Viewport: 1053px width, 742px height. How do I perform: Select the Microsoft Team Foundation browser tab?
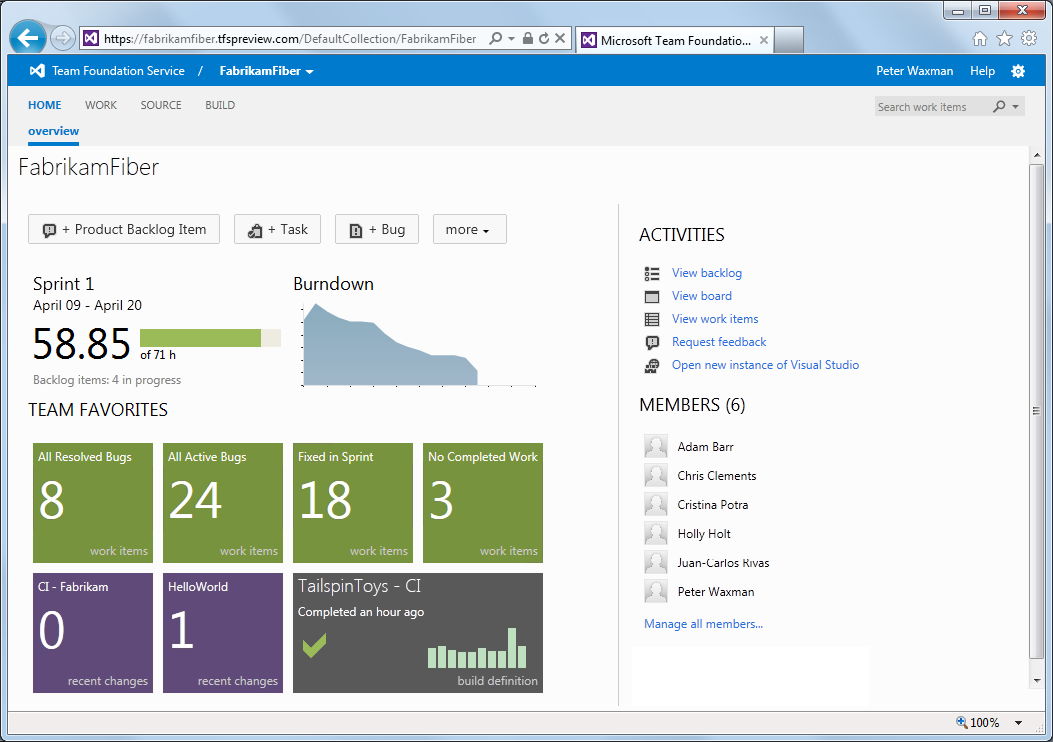tap(674, 40)
